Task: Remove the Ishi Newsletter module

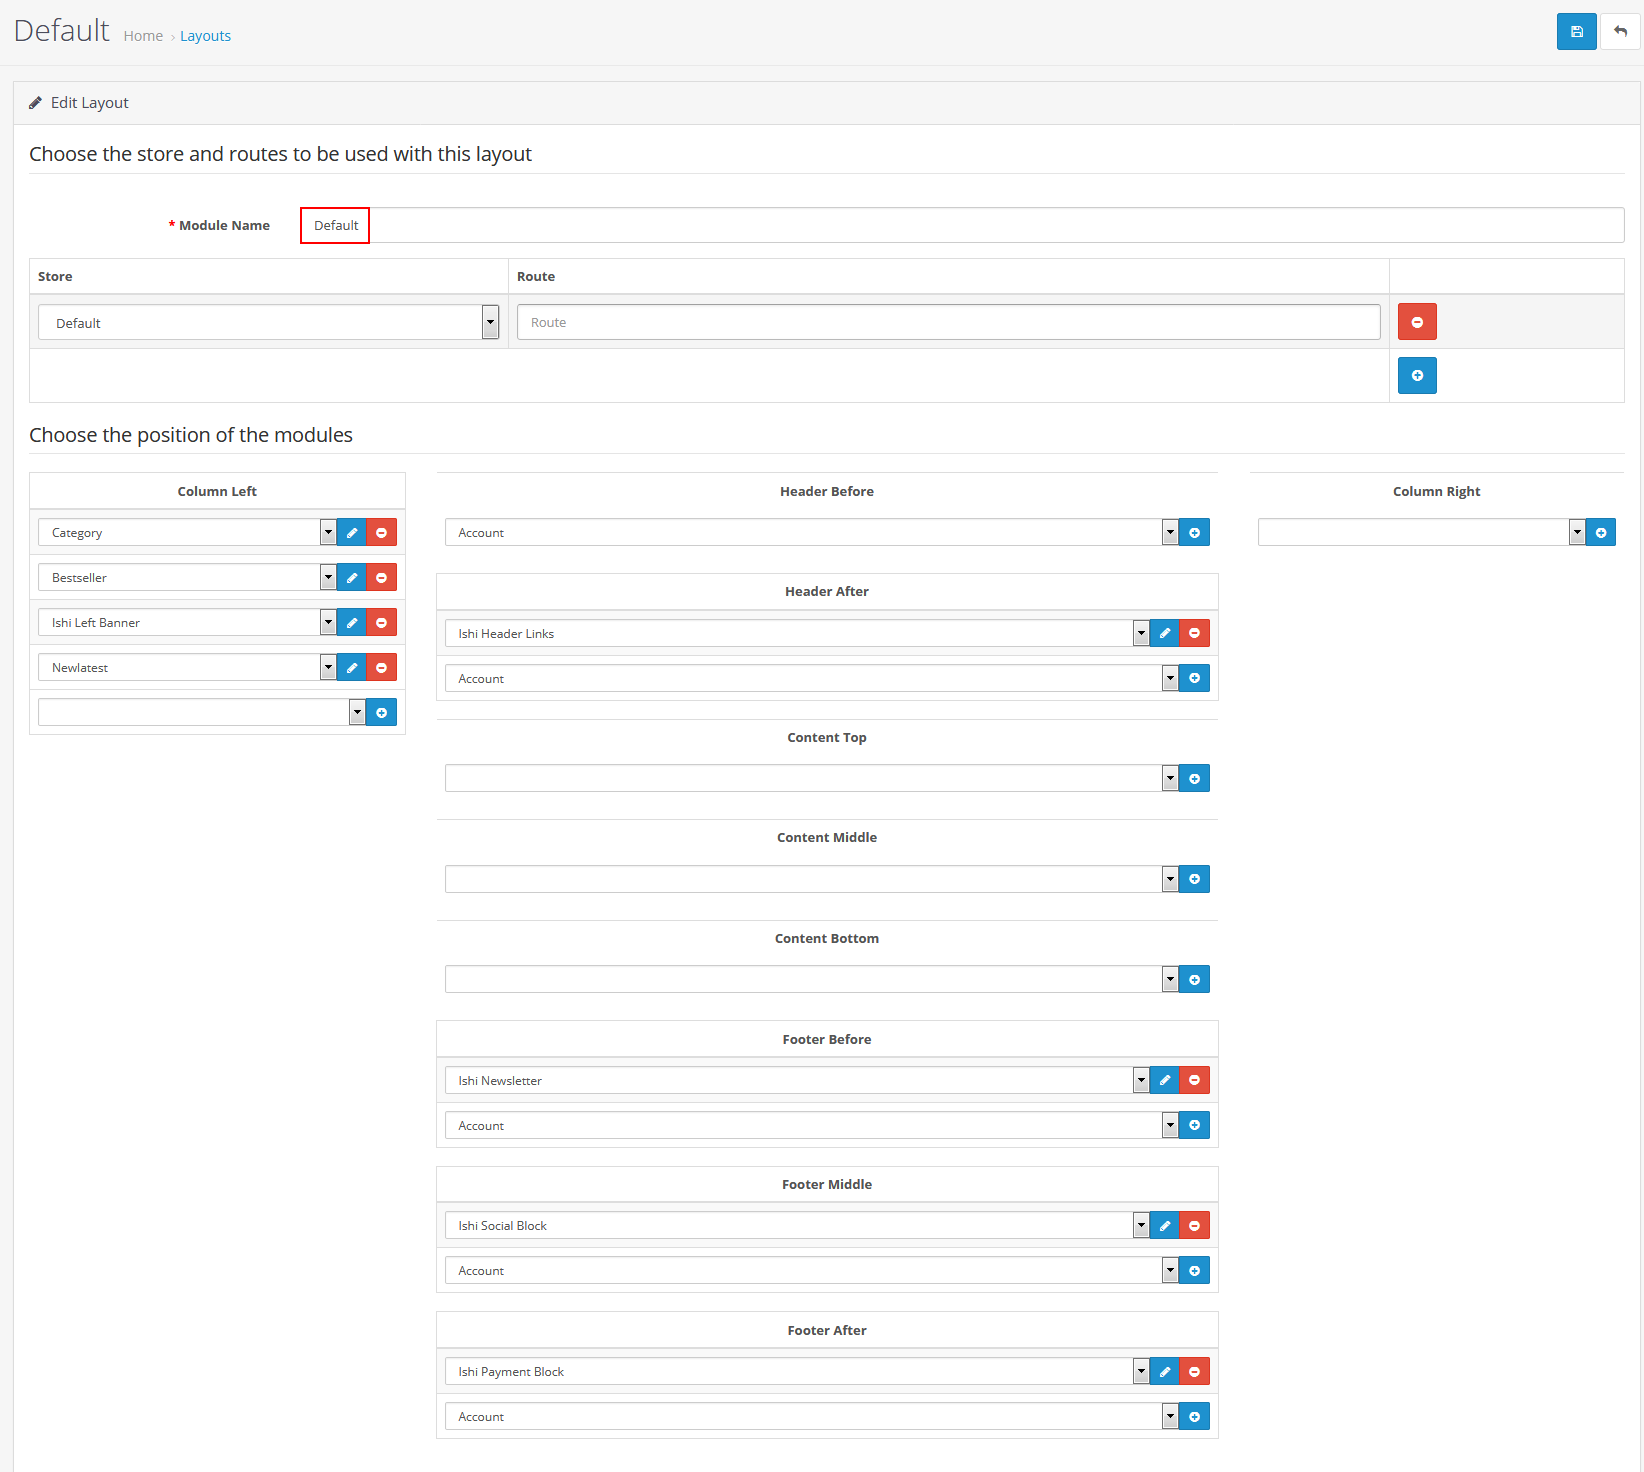Action: tap(1194, 1081)
